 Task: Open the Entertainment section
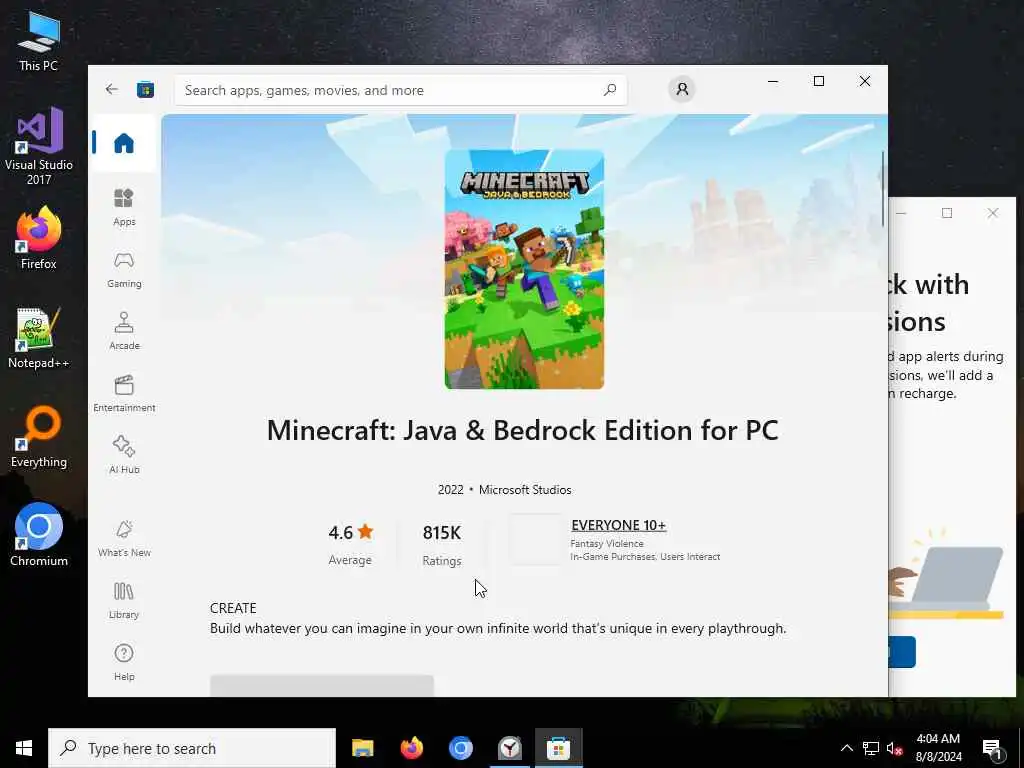[x=123, y=393]
